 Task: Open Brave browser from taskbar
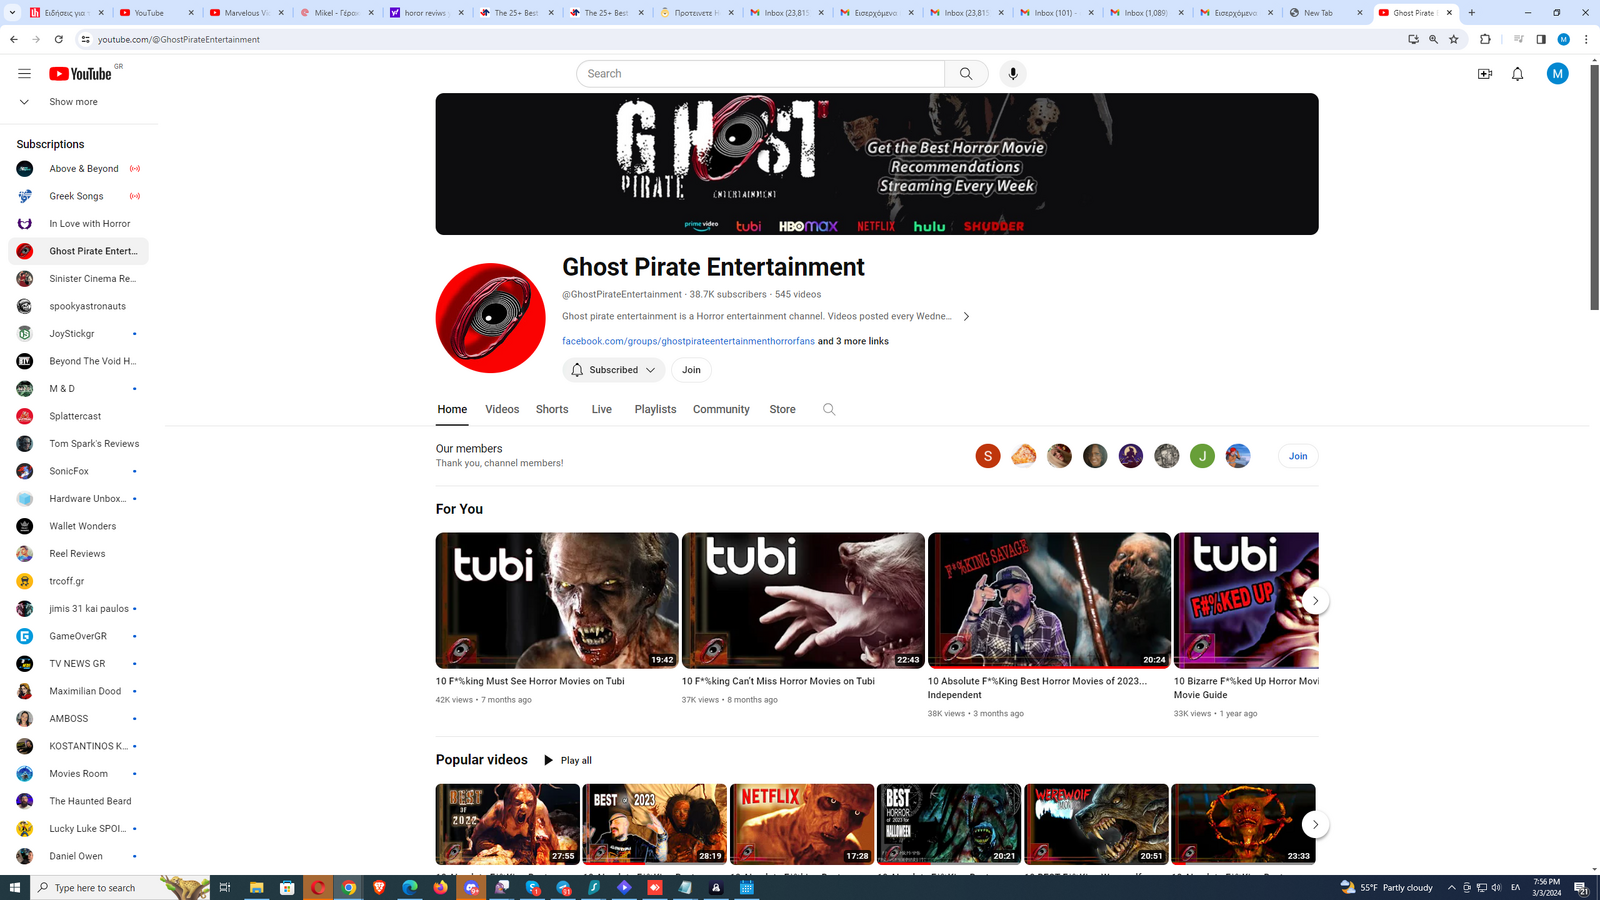click(379, 887)
